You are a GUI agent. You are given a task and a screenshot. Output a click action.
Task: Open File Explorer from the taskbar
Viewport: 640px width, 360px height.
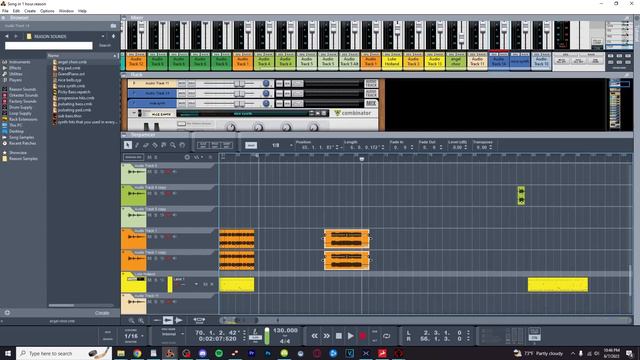pos(121,353)
